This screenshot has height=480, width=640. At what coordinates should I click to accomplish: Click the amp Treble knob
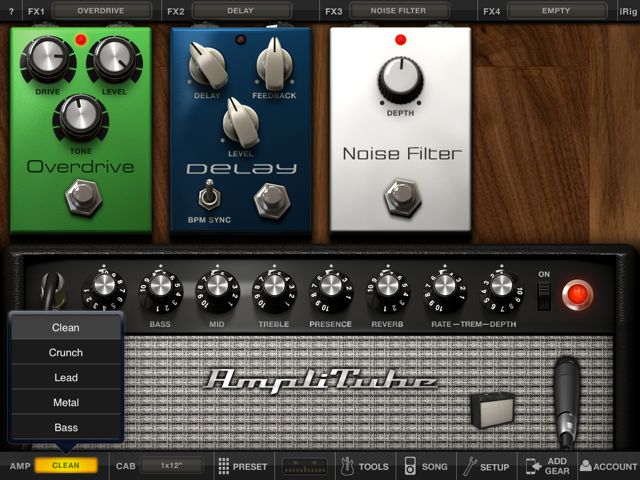(274, 289)
